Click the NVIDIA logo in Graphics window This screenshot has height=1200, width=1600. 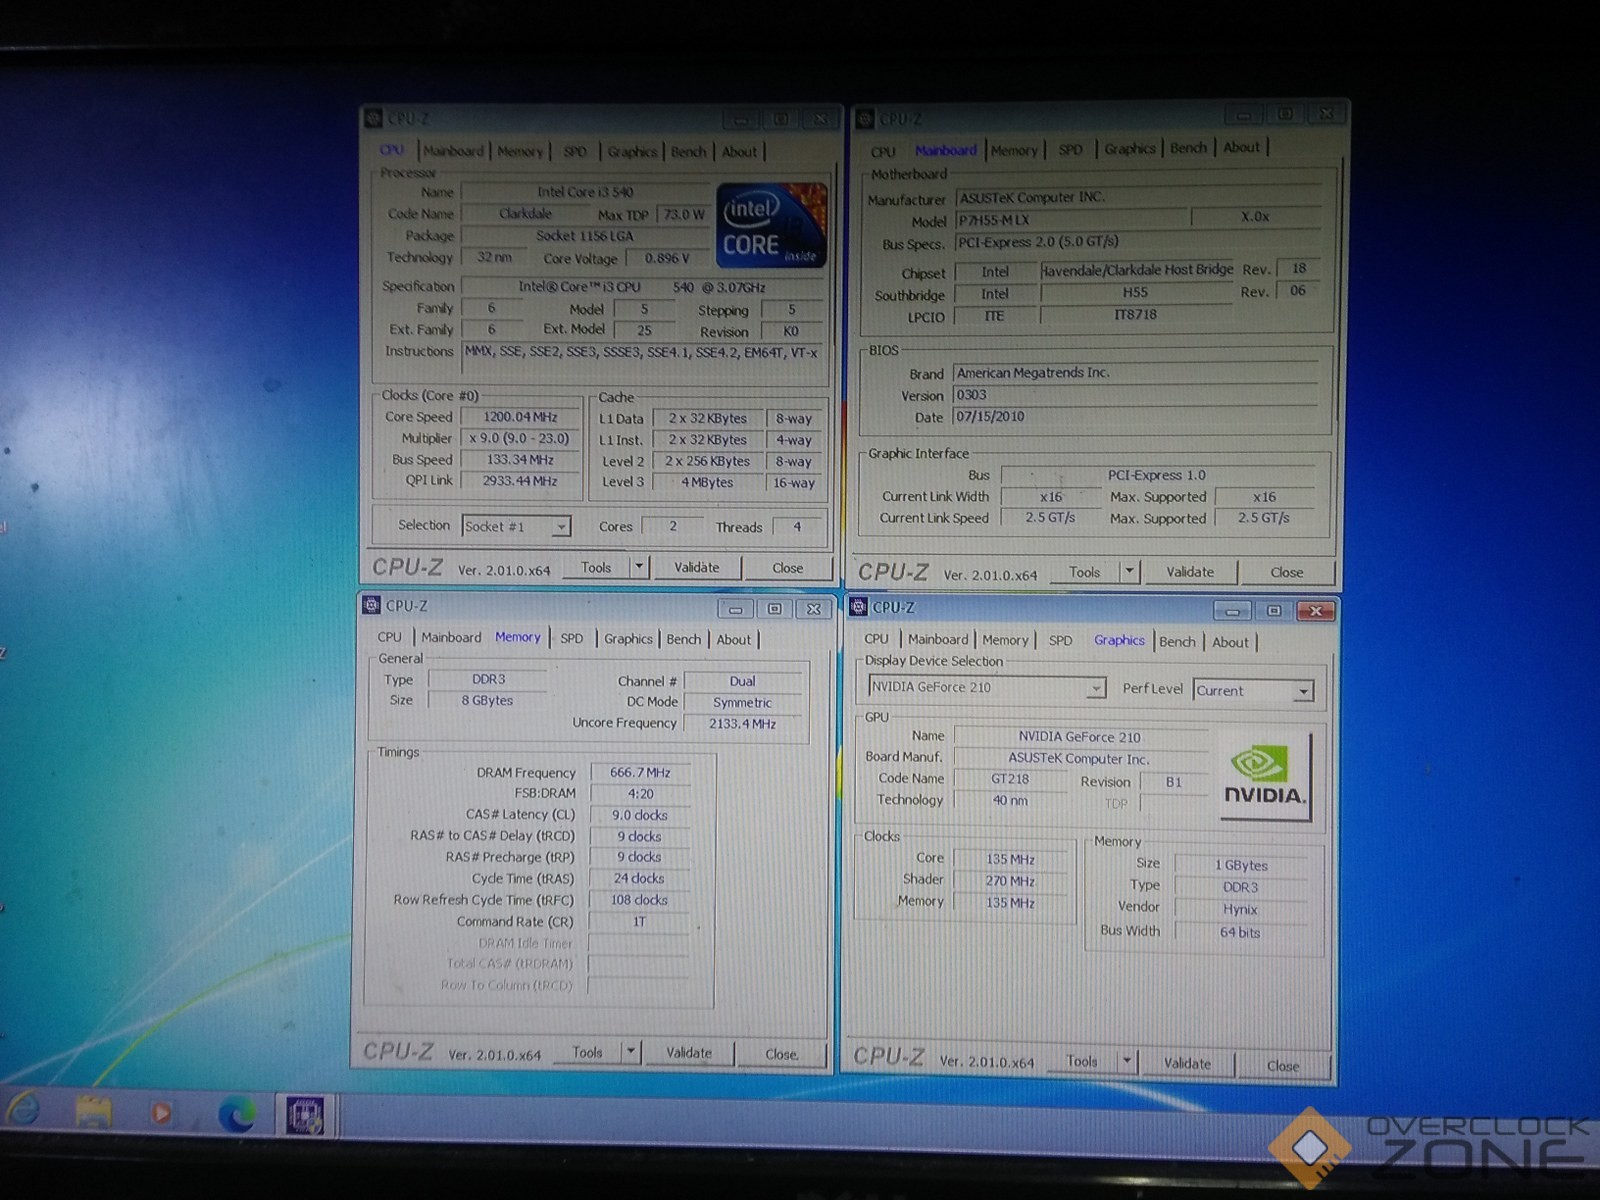[1265, 778]
